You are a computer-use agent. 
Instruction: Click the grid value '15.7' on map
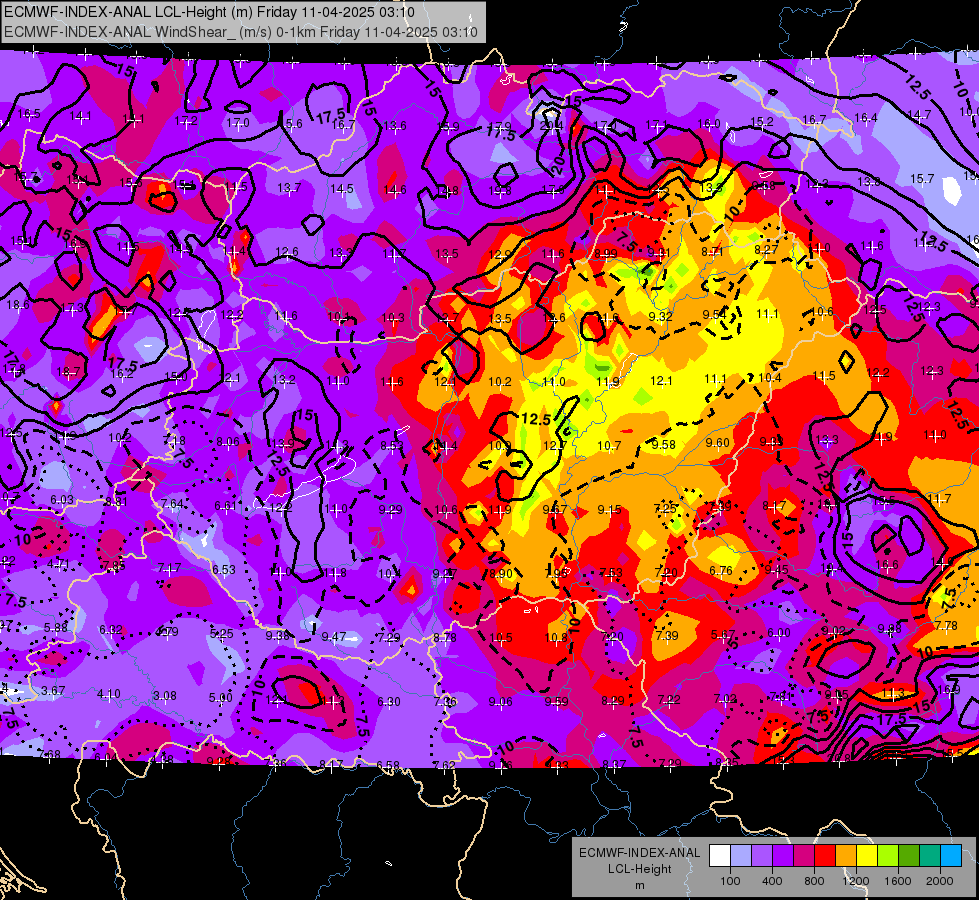922,179
